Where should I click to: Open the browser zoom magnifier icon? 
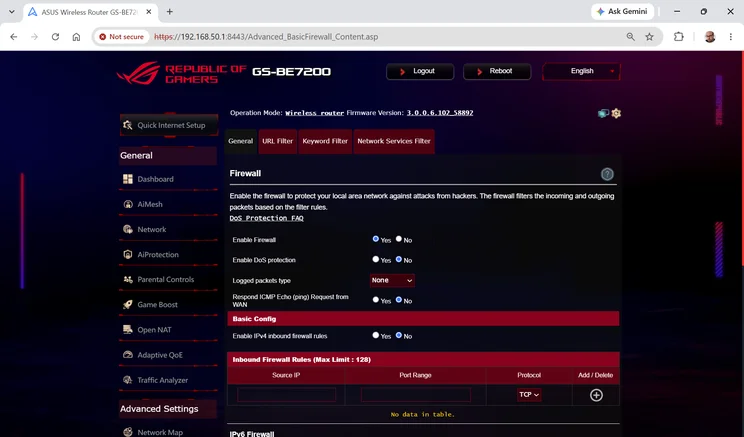630,37
